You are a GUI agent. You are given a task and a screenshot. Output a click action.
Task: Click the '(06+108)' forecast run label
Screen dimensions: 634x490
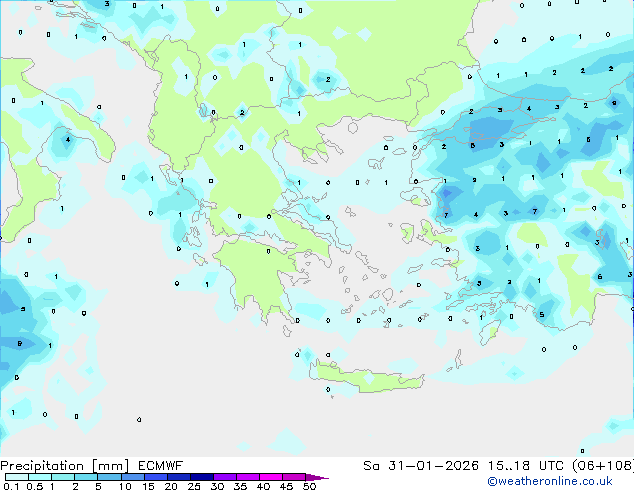click(603, 466)
